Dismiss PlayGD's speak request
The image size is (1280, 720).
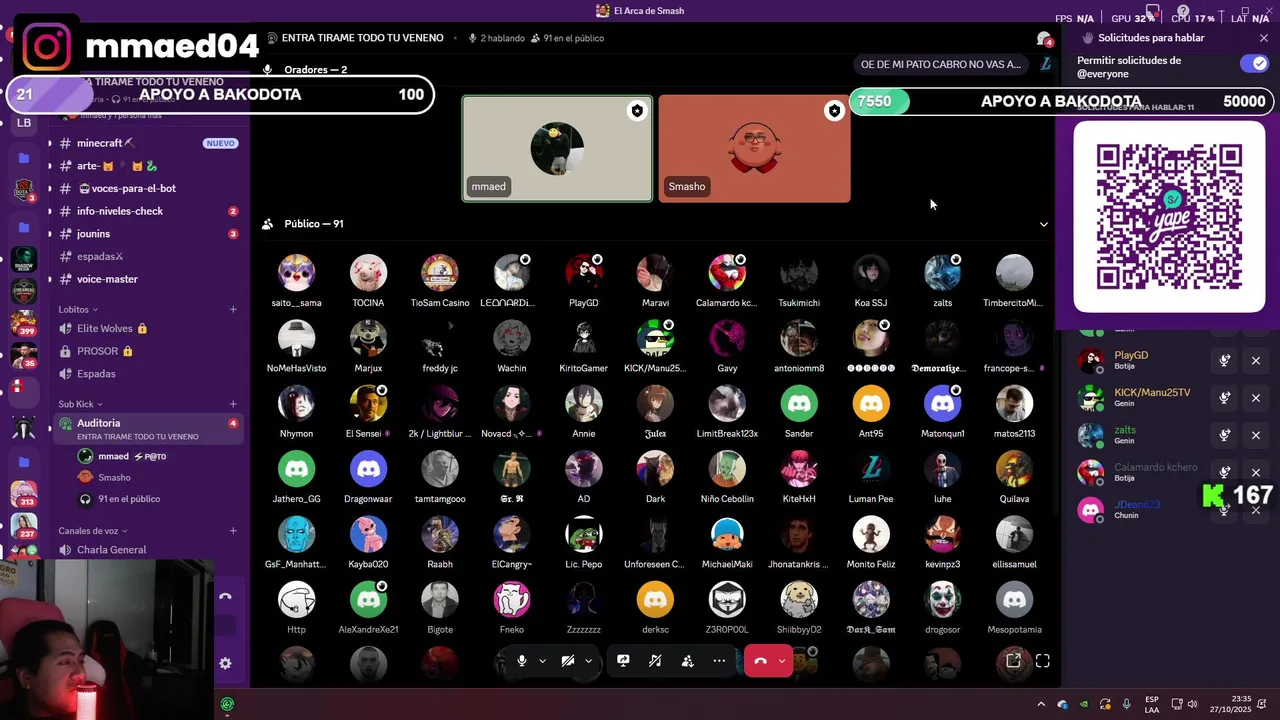1256,361
